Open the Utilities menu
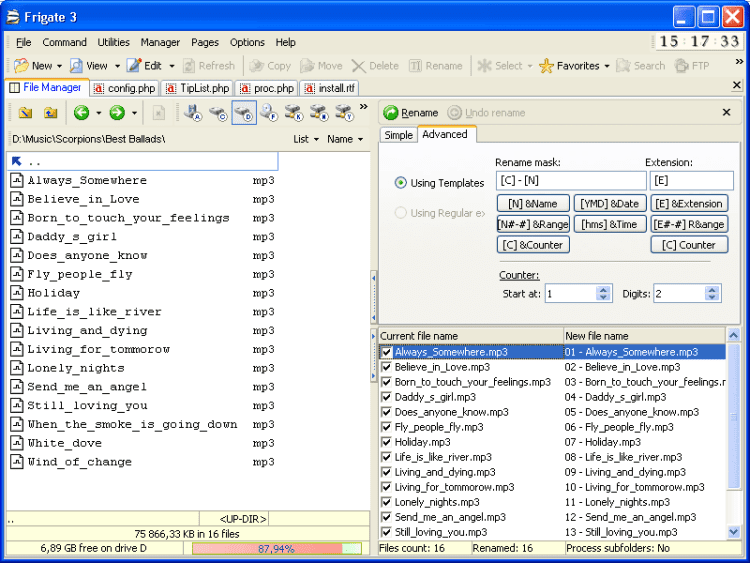The image size is (750, 563). click(x=113, y=43)
